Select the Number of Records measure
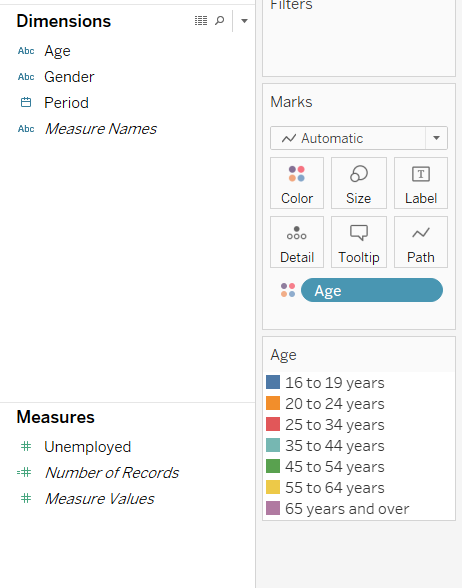The image size is (462, 588). click(x=111, y=472)
